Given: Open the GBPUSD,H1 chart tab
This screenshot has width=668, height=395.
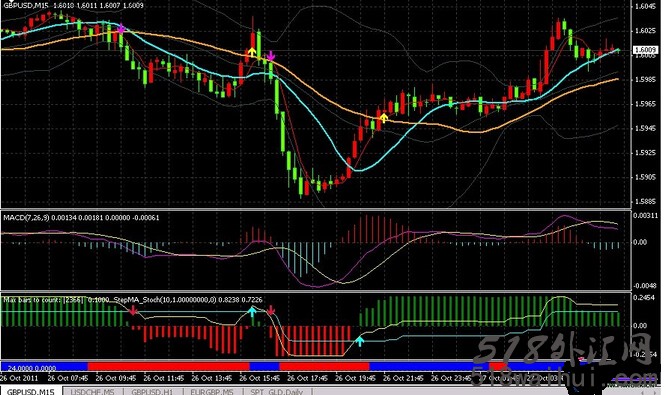Looking at the screenshot, I should (153, 392).
